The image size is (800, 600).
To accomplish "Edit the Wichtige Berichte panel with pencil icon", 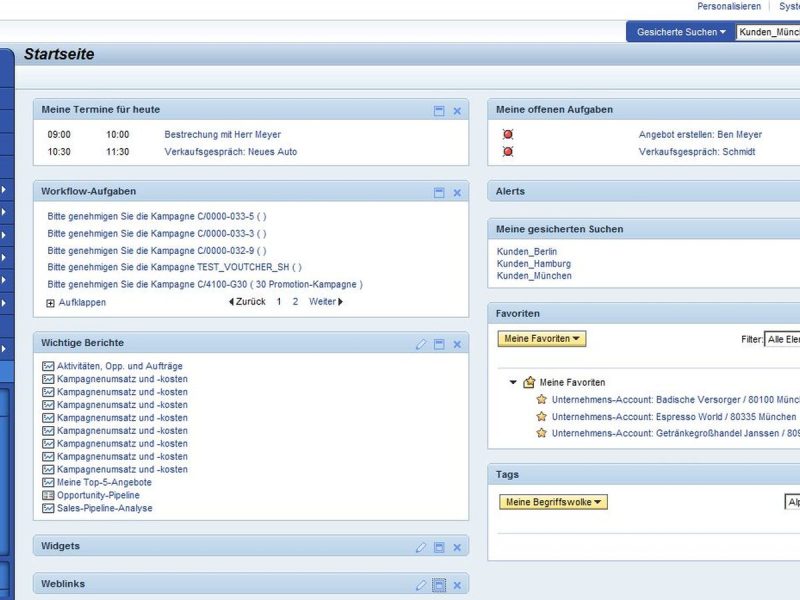I will coord(420,344).
